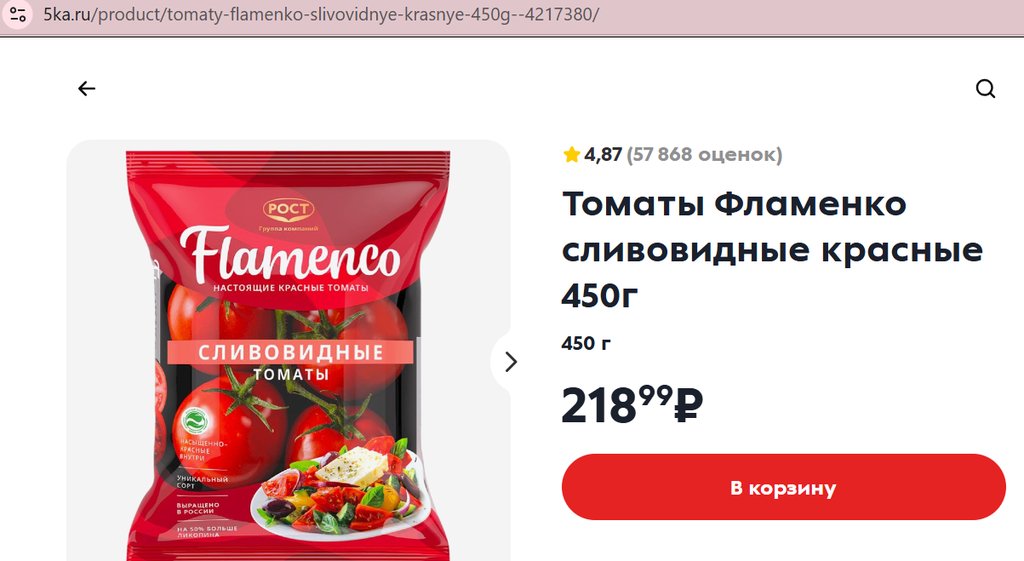Viewport: 1024px width, 561px height.
Task: Click the yellow star rating icon
Action: coord(571,154)
